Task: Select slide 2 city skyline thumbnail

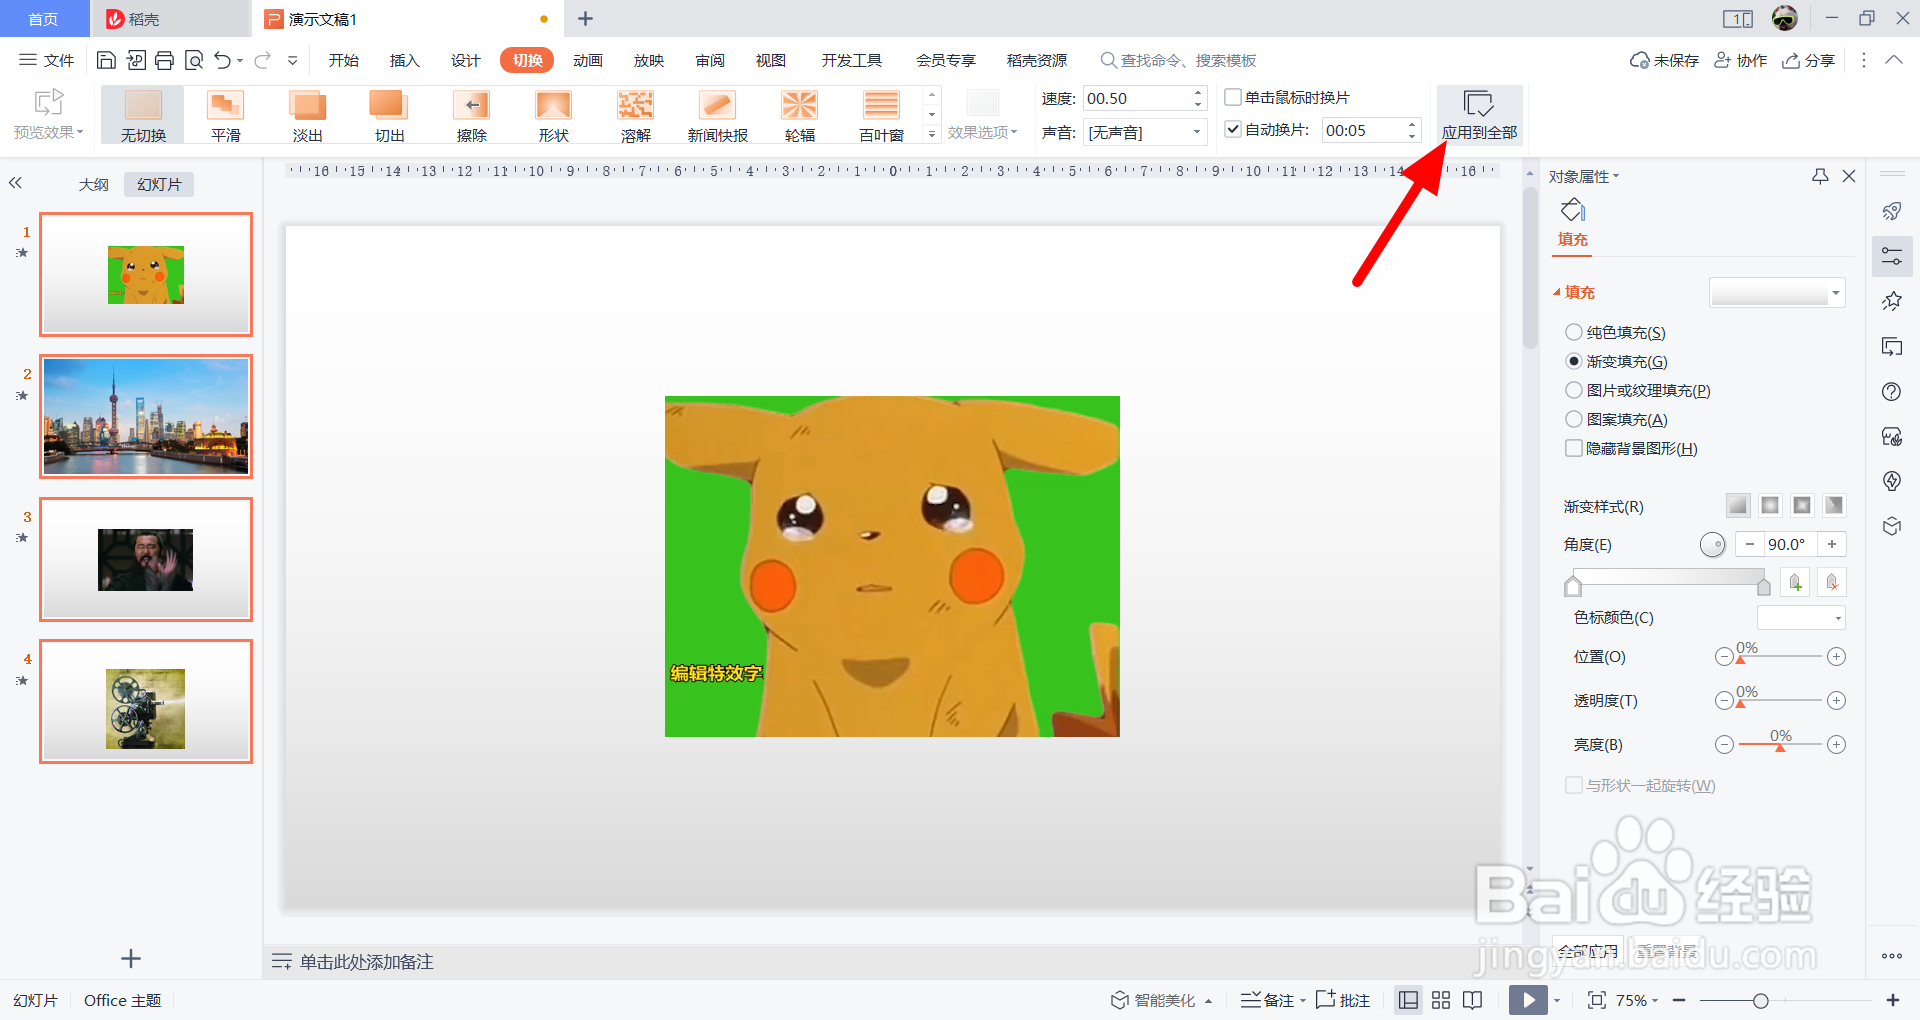Action: [146, 416]
